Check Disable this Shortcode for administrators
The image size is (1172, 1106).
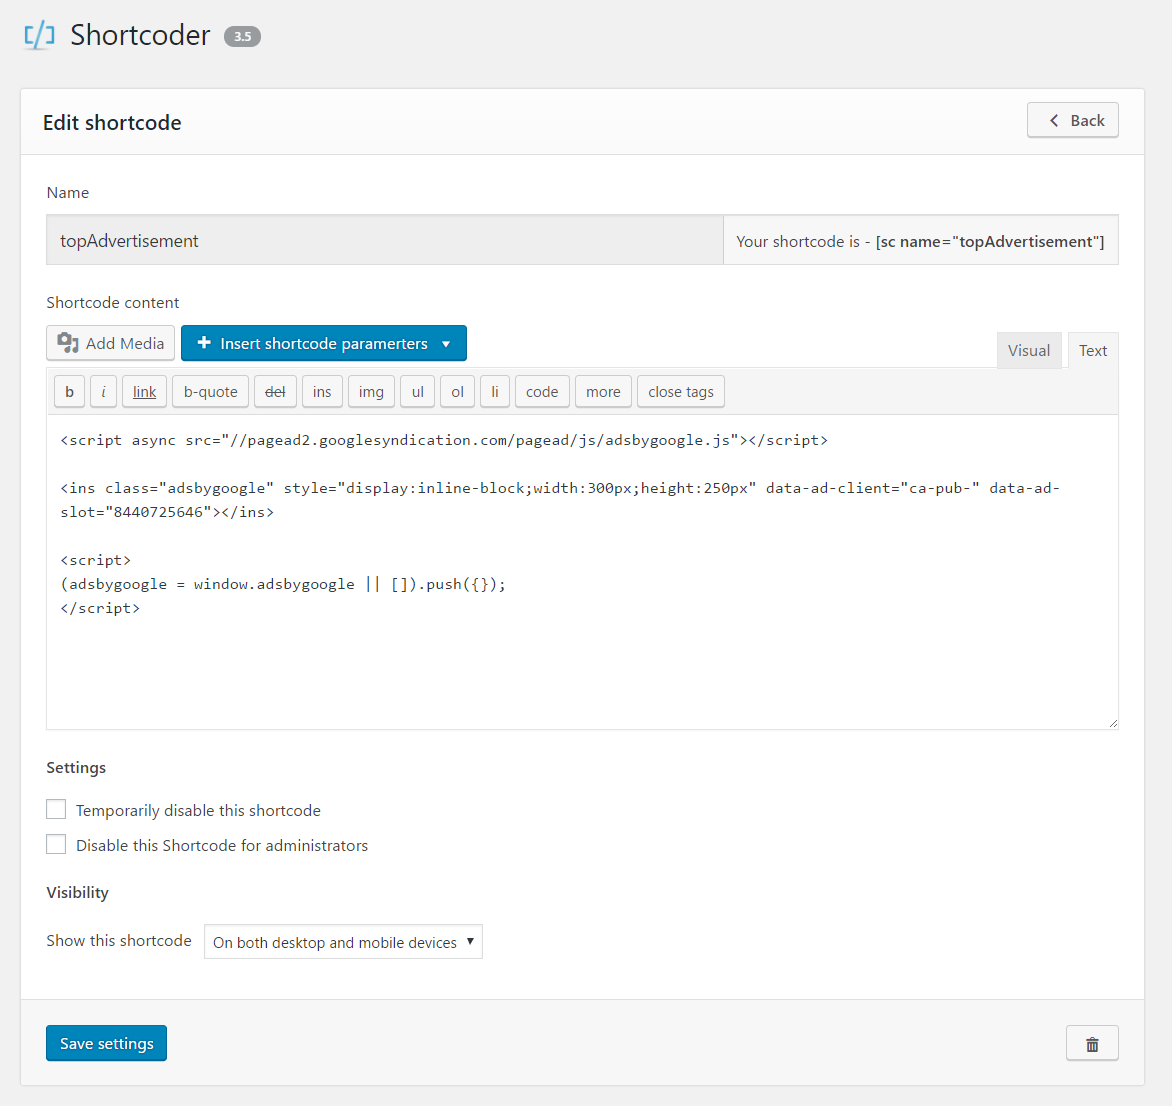(57, 845)
